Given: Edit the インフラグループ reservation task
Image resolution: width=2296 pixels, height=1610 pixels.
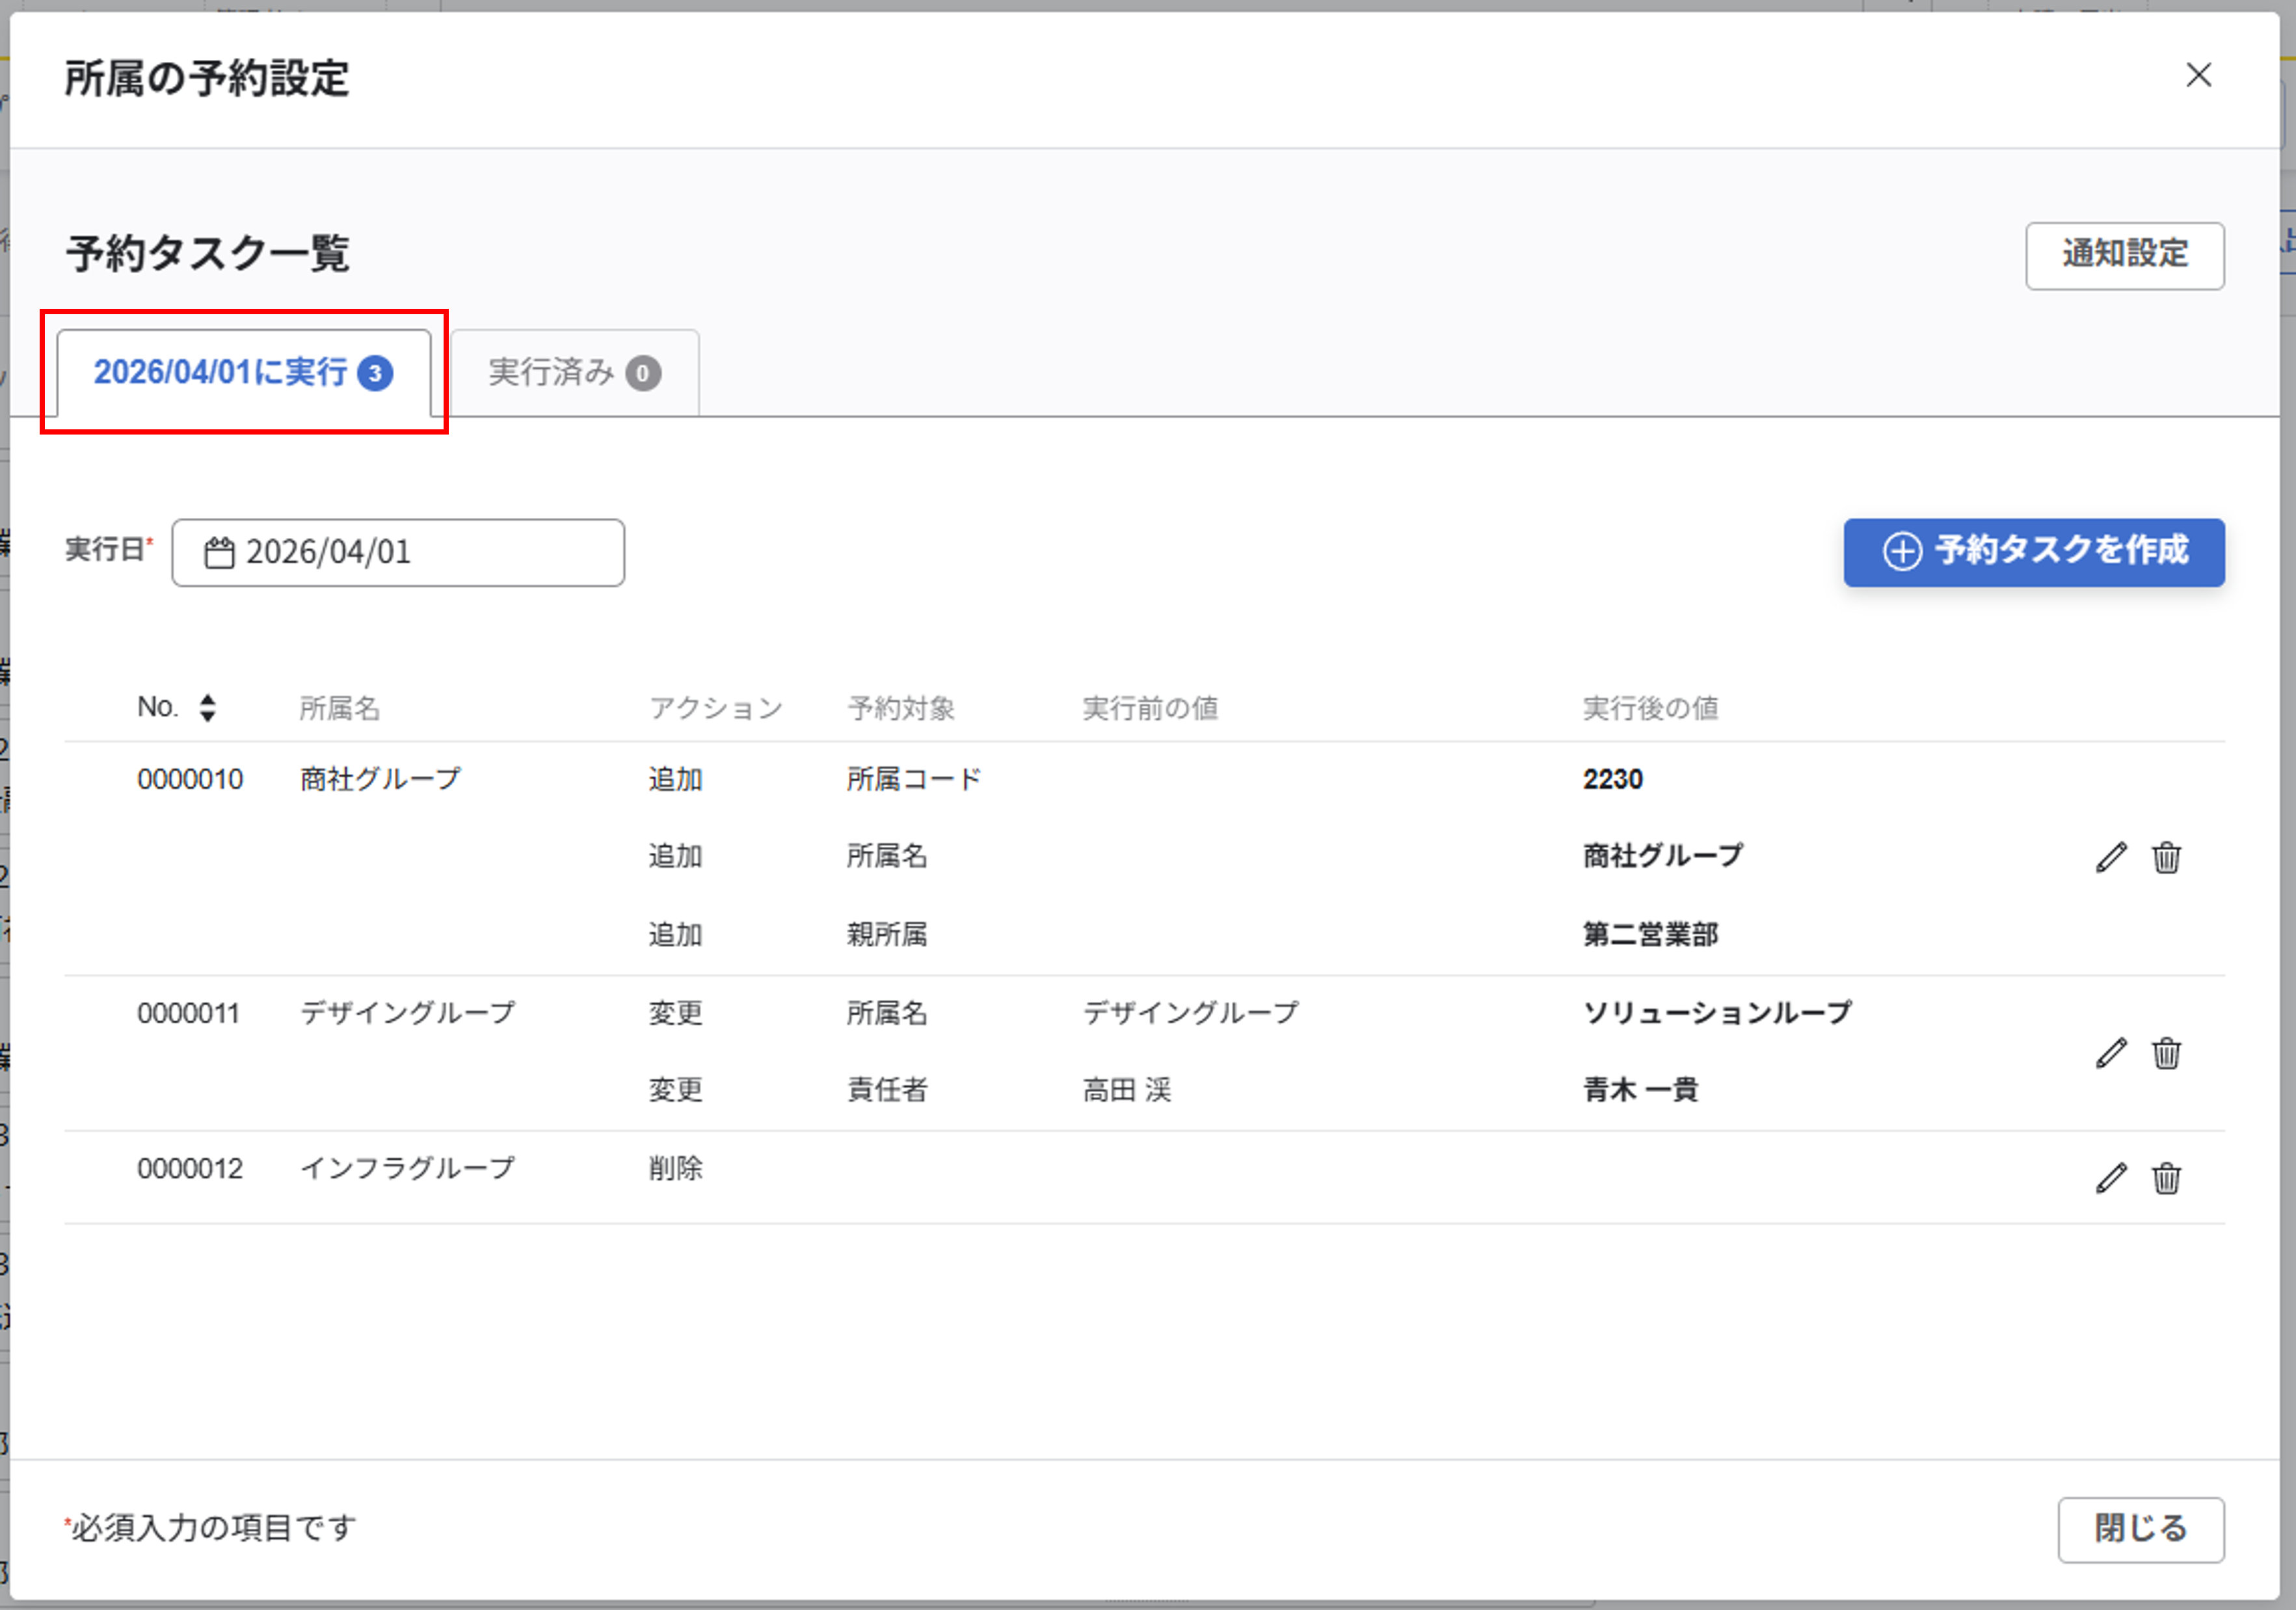Looking at the screenshot, I should [x=2110, y=1178].
